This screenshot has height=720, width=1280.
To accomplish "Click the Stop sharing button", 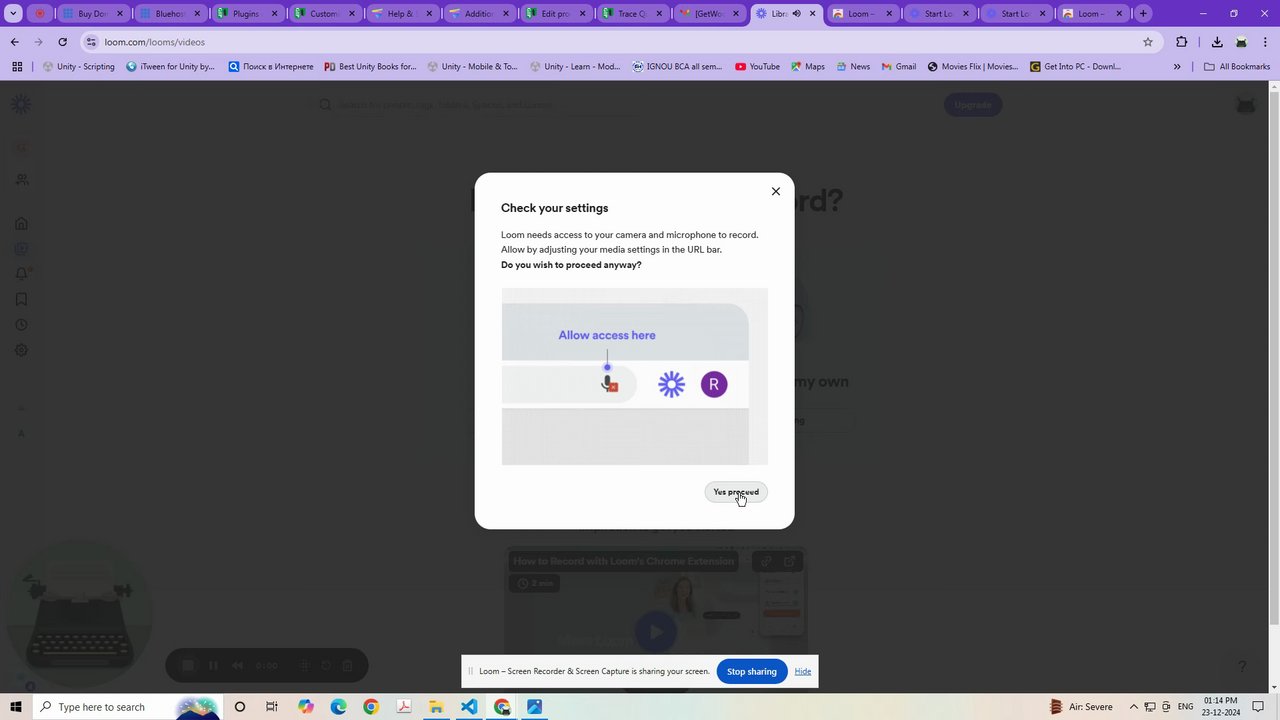I will pos(752,671).
